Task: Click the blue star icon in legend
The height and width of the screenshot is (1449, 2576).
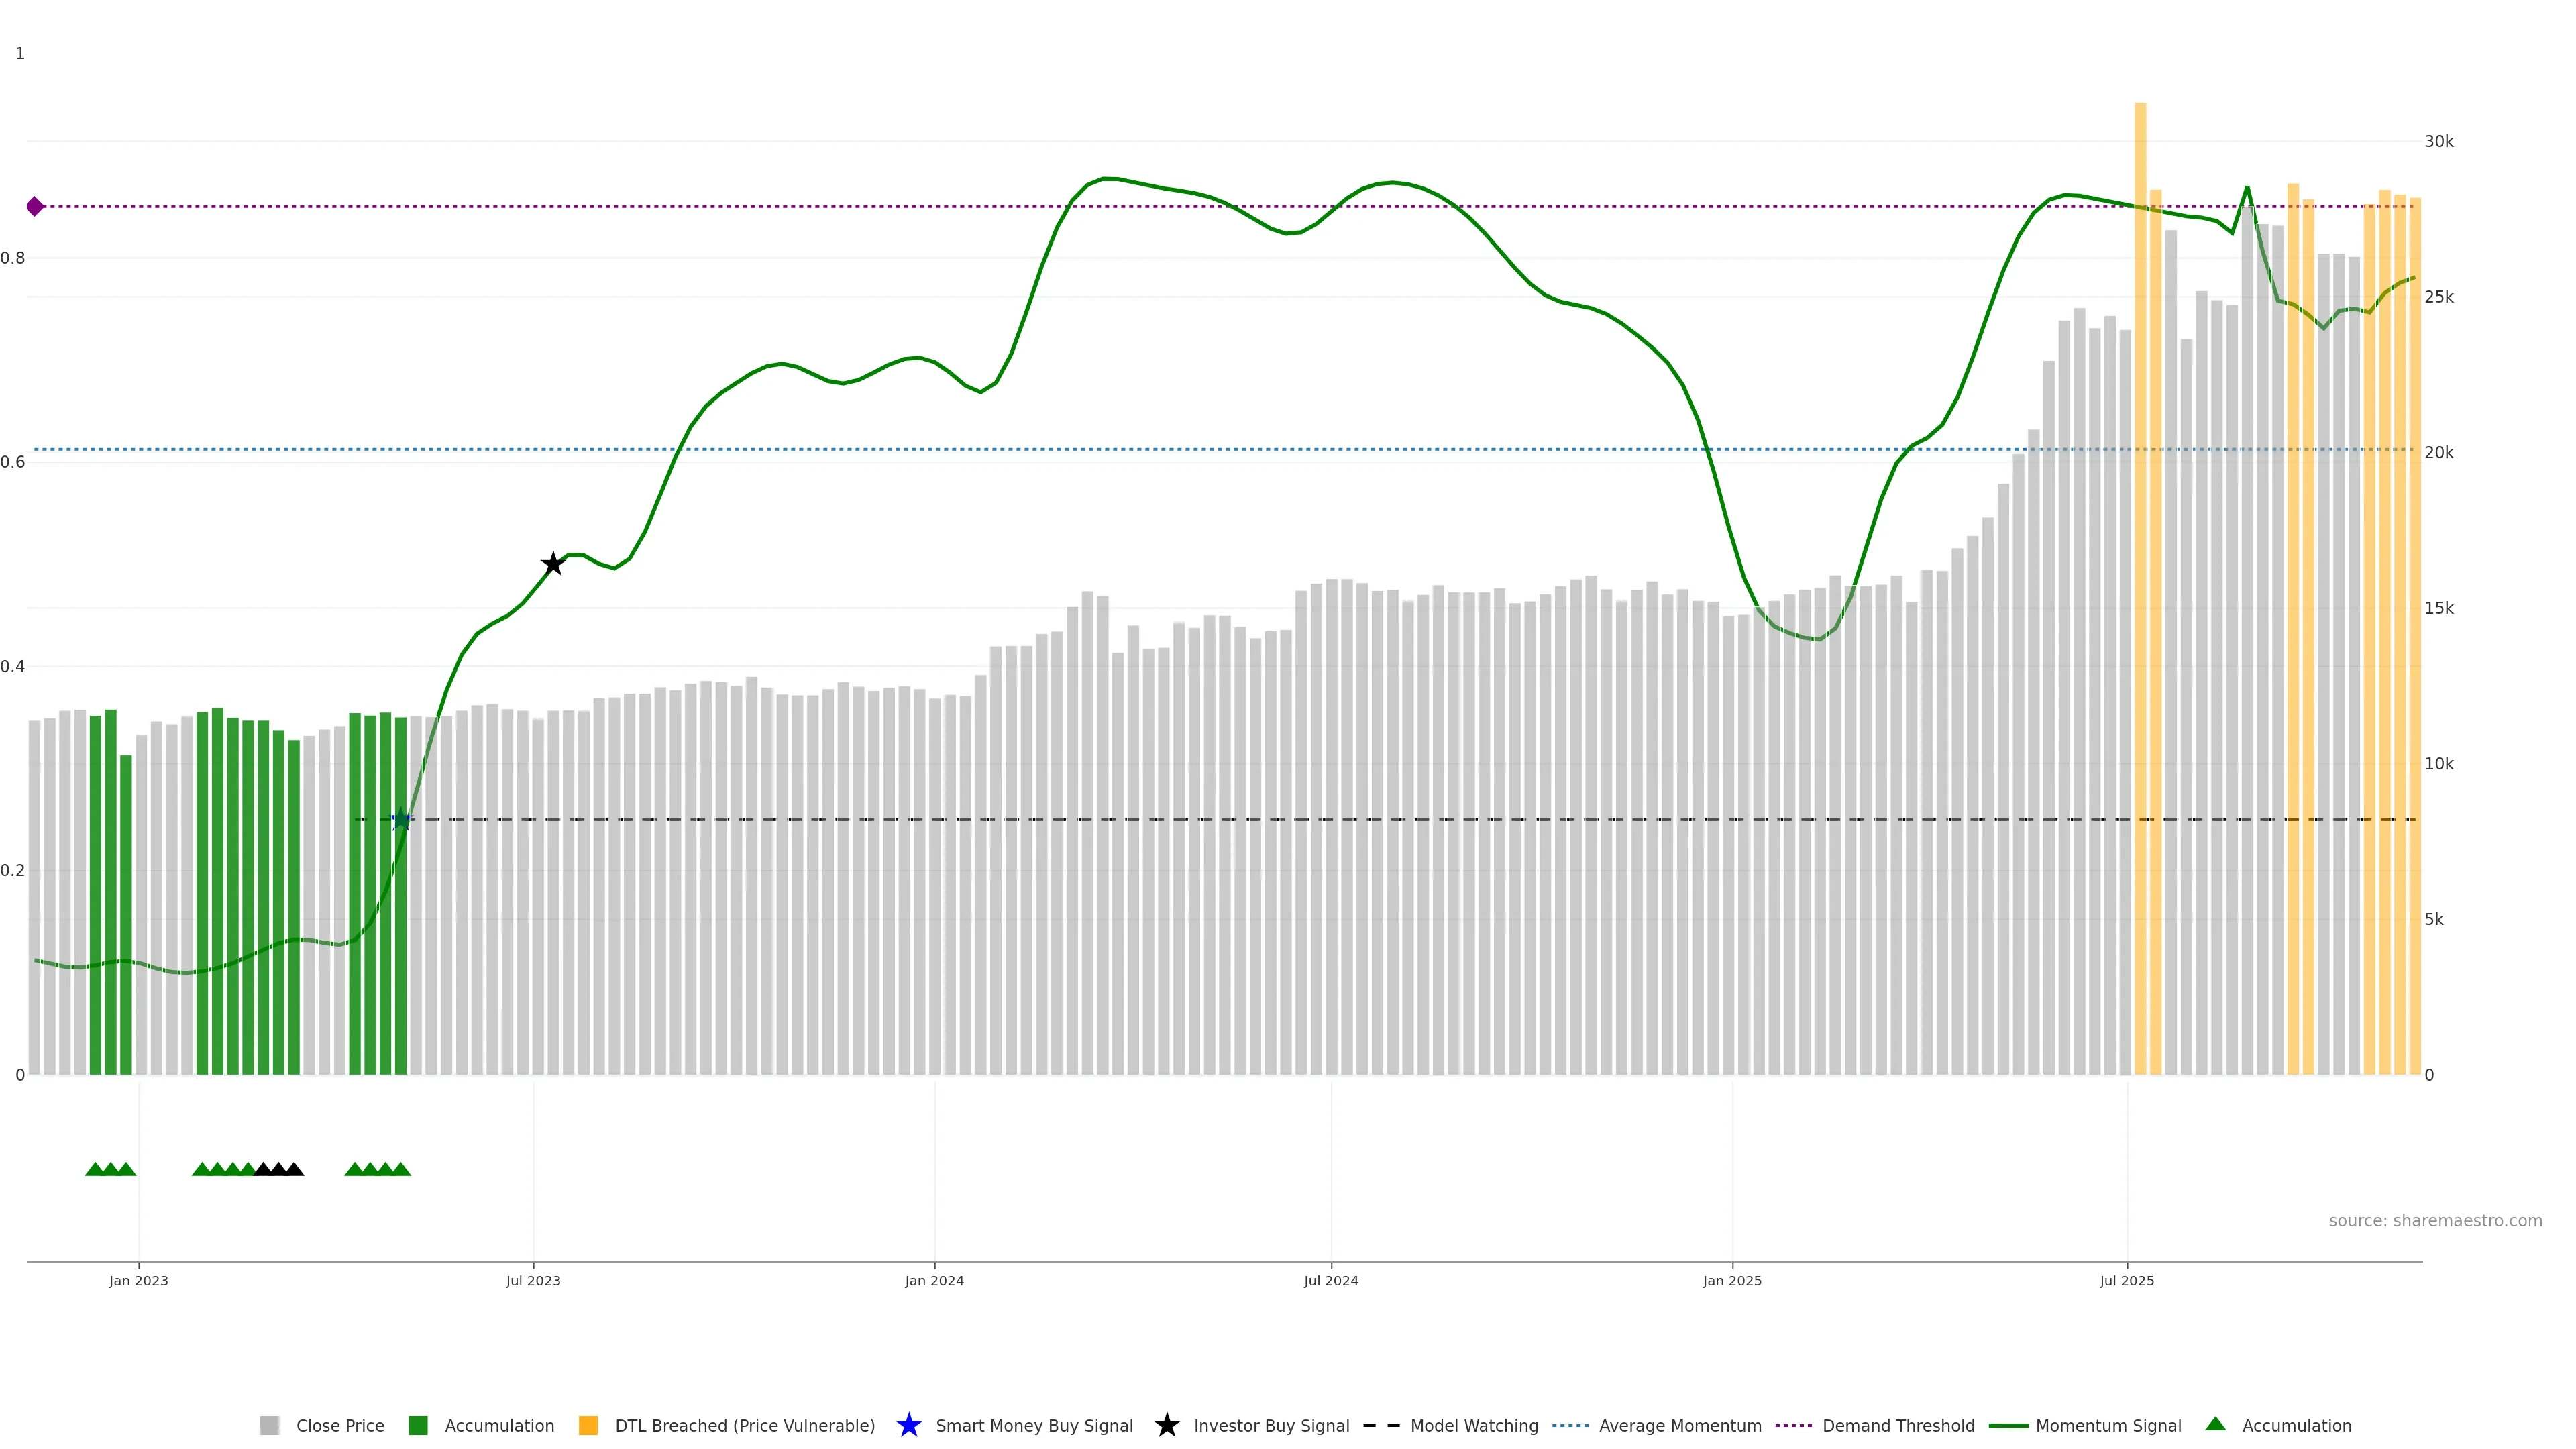Action: 908,1425
